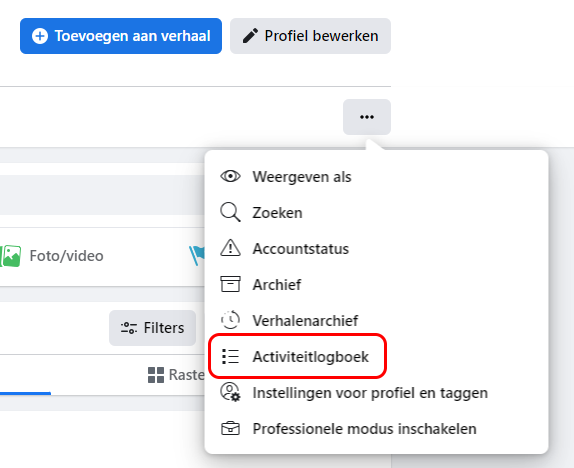Image resolution: width=574 pixels, height=468 pixels.
Task: Click Toevoegen aan verhaal button
Action: point(121,36)
